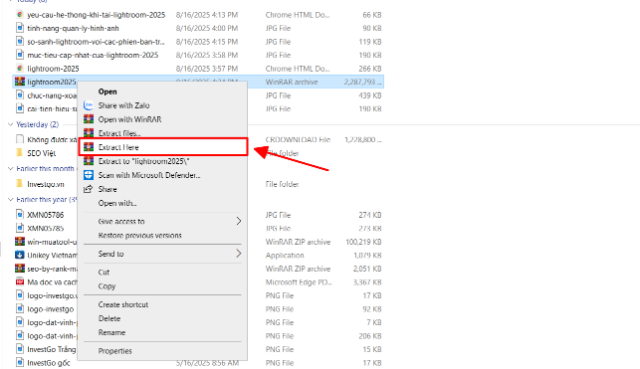
Task: Click the Unikey Vietnam application icon
Action: coord(20,255)
